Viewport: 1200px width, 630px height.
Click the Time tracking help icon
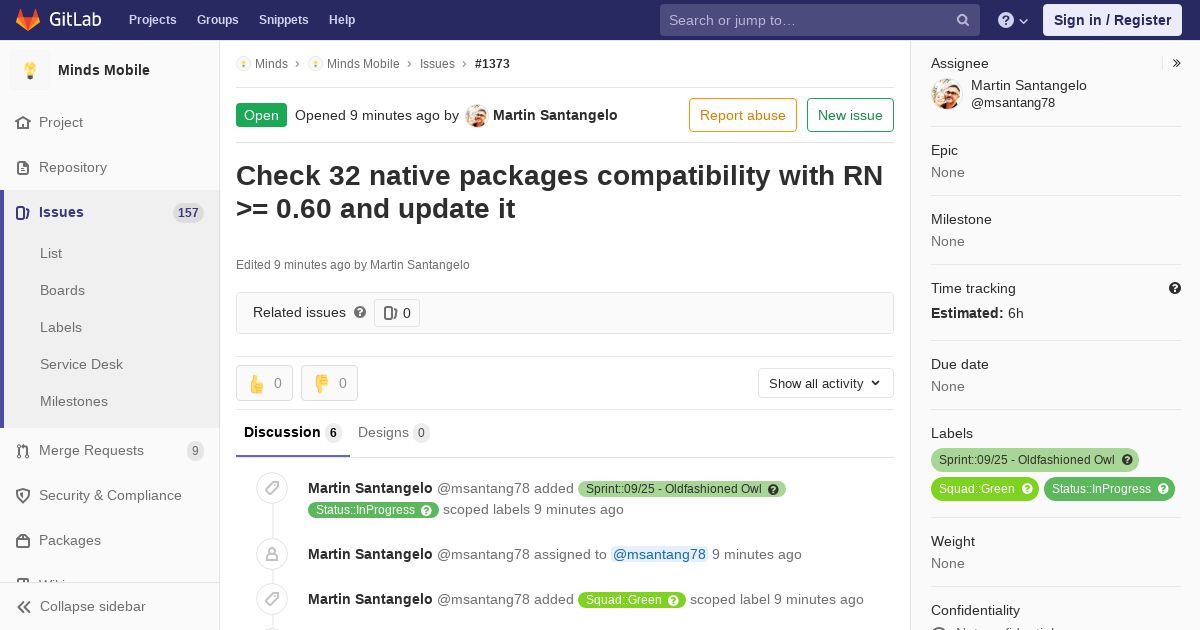coord(1175,288)
